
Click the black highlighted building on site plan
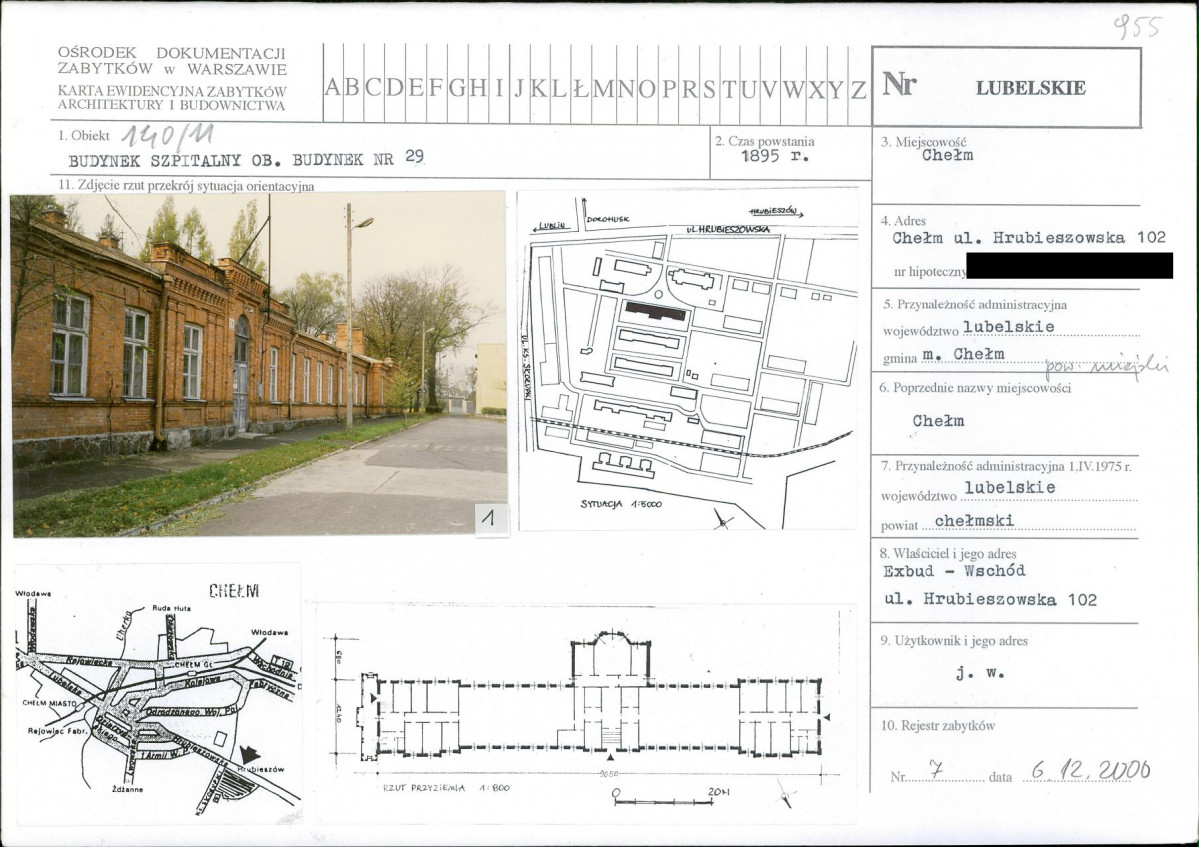pyautogui.click(x=655, y=312)
